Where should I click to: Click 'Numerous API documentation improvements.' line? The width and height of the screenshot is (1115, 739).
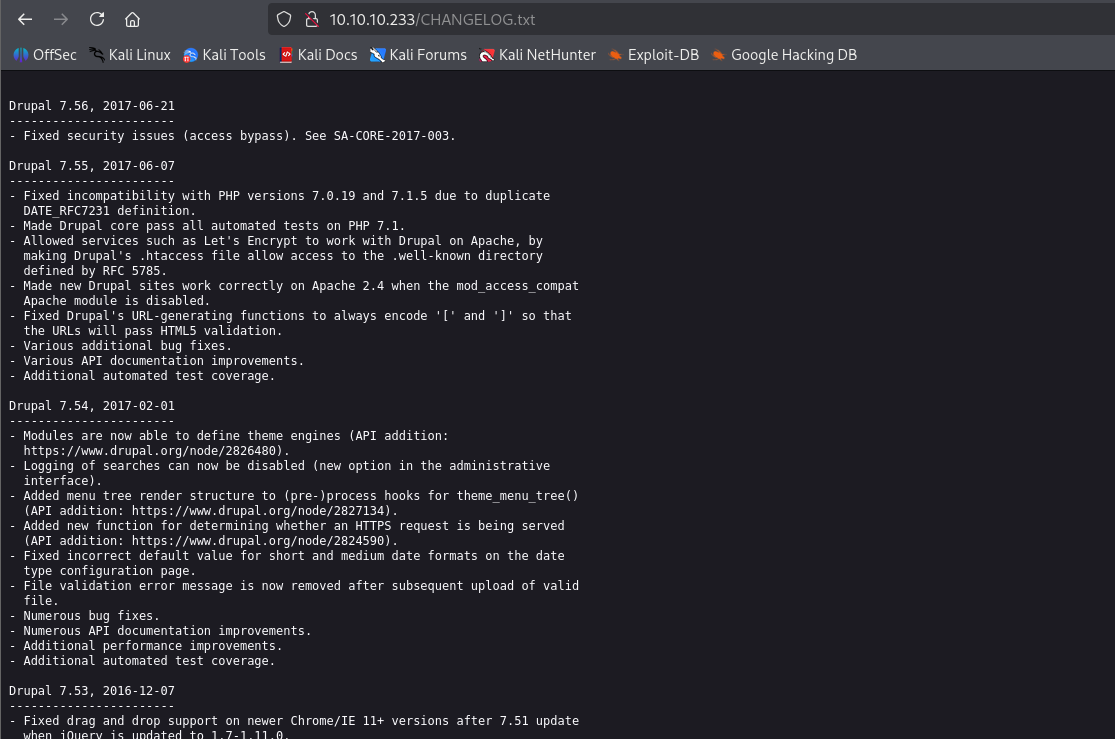(160, 631)
